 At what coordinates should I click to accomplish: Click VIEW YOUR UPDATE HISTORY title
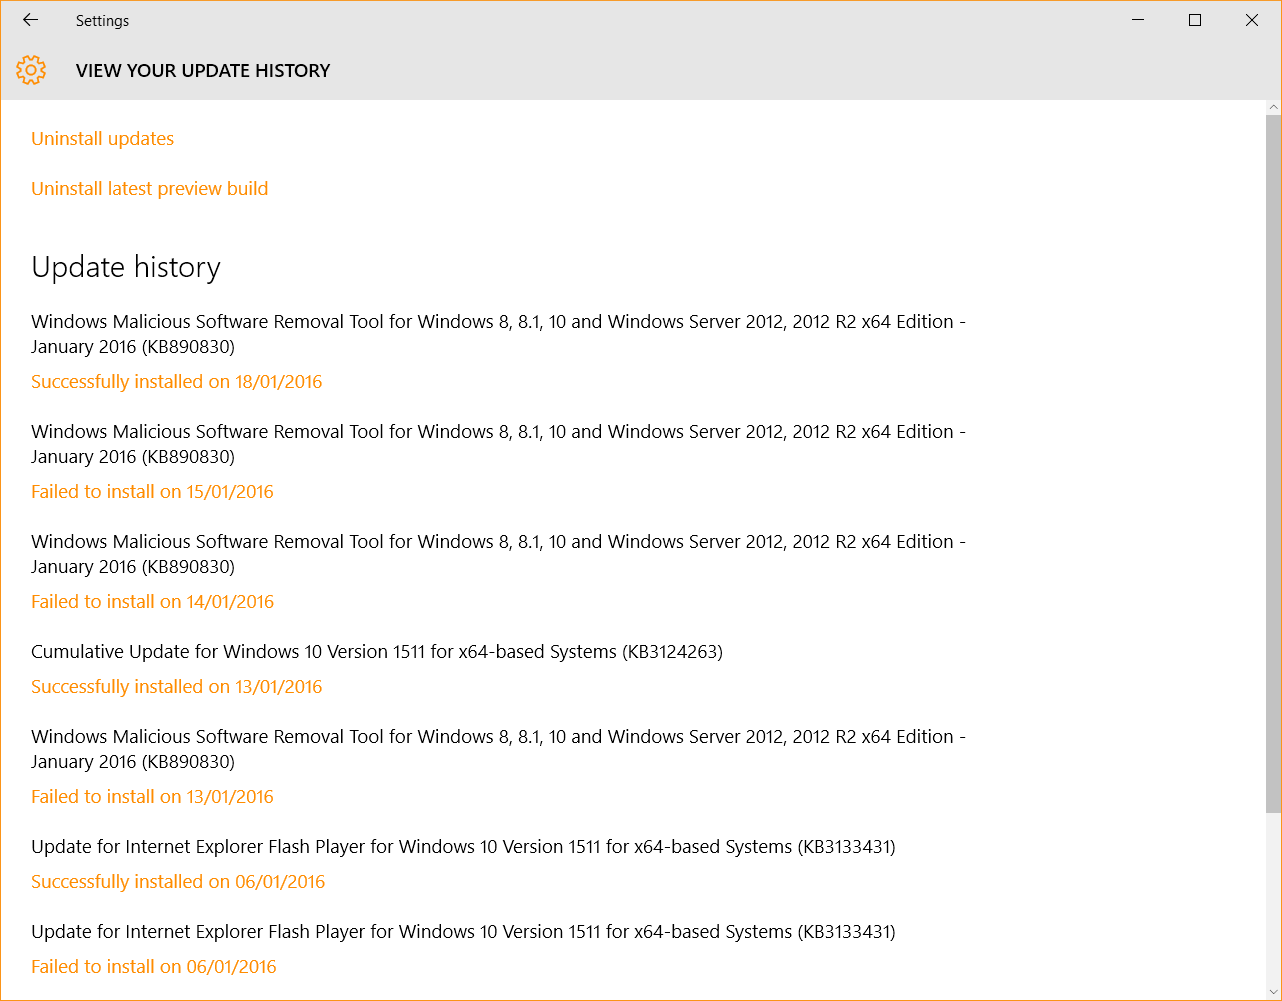[x=203, y=71]
